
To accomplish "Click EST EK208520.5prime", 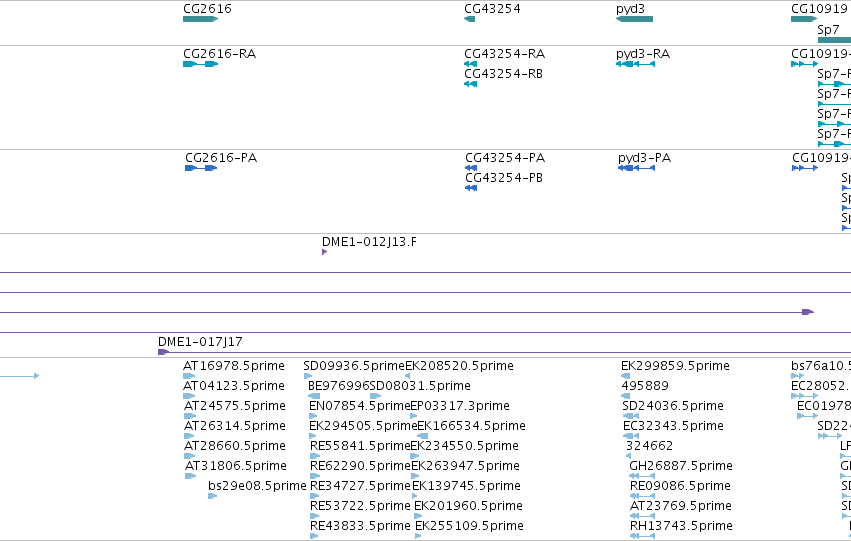I will [x=459, y=366].
